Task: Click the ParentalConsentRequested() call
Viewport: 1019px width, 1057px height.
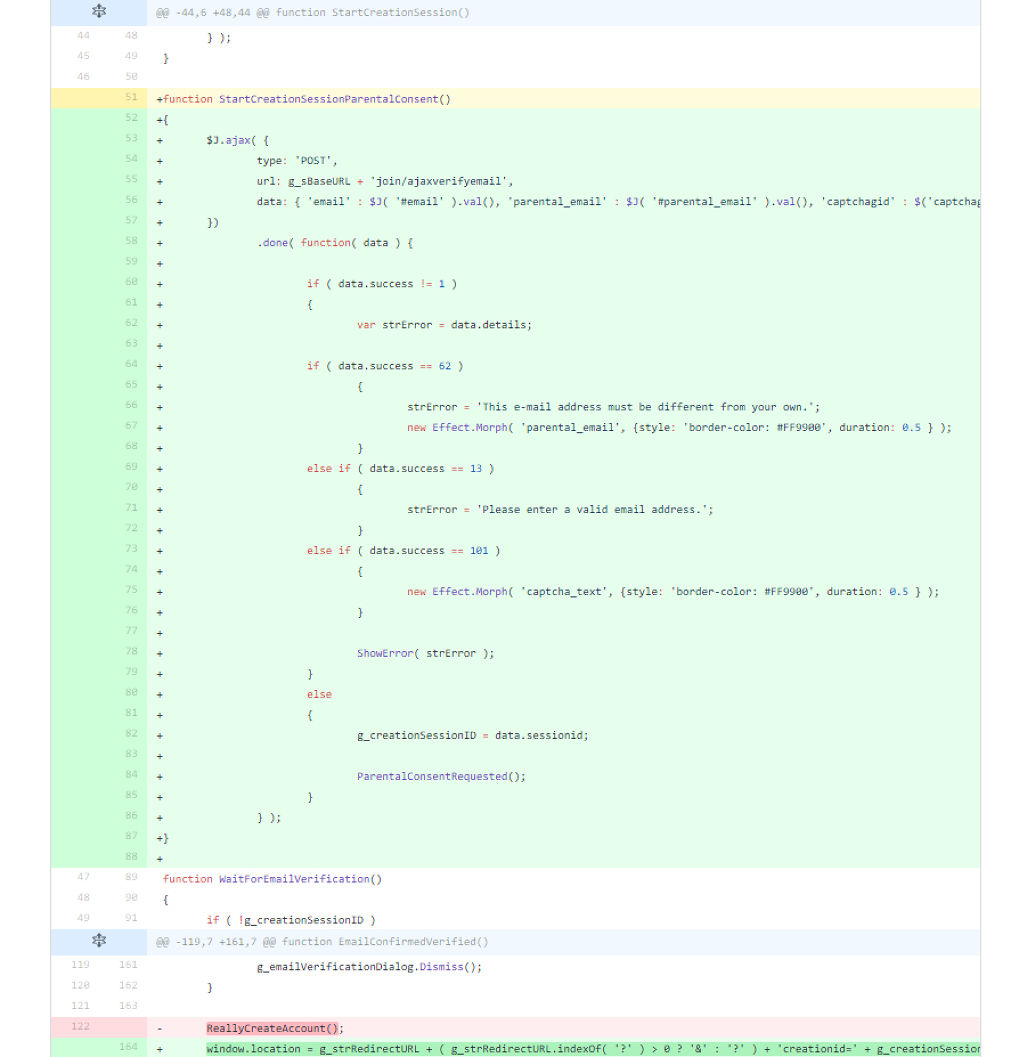Action: point(440,776)
